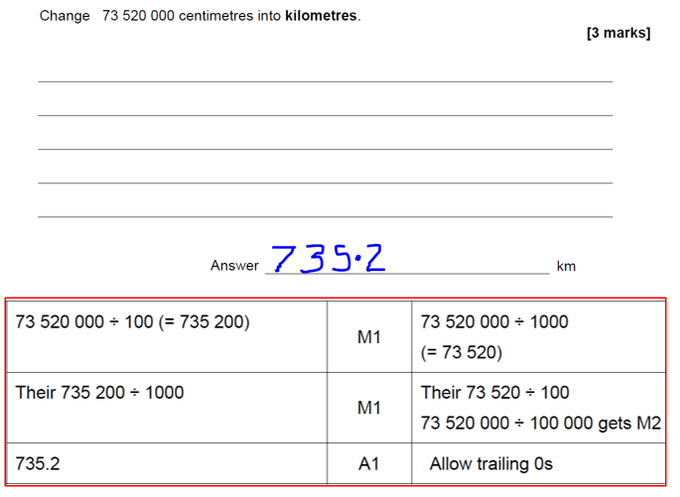Select the handwritten blue answer 735.2
680x497 pixels.
pos(328,258)
